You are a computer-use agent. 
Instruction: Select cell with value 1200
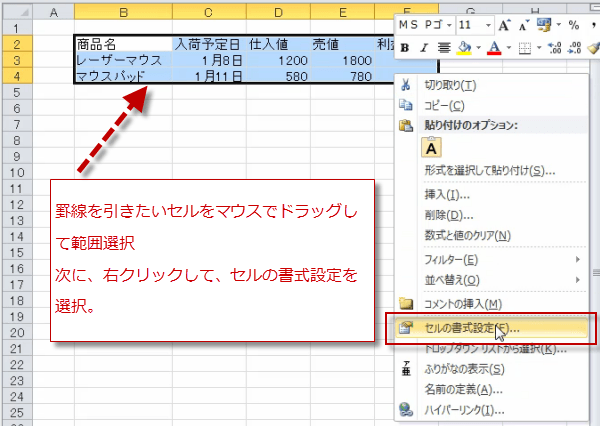click(278, 60)
